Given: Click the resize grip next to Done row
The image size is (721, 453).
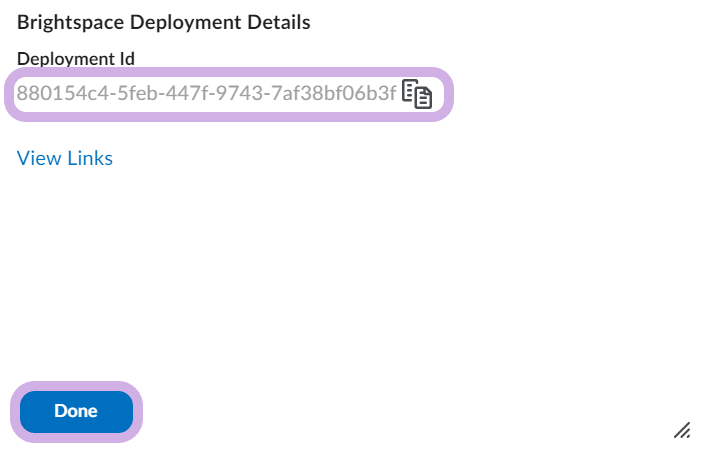Looking at the screenshot, I should tap(682, 430).
